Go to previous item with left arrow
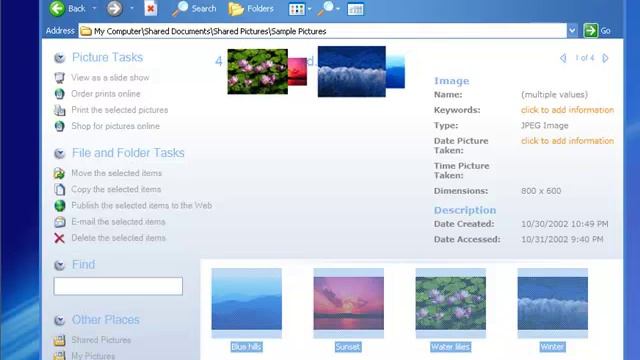 pyautogui.click(x=563, y=58)
